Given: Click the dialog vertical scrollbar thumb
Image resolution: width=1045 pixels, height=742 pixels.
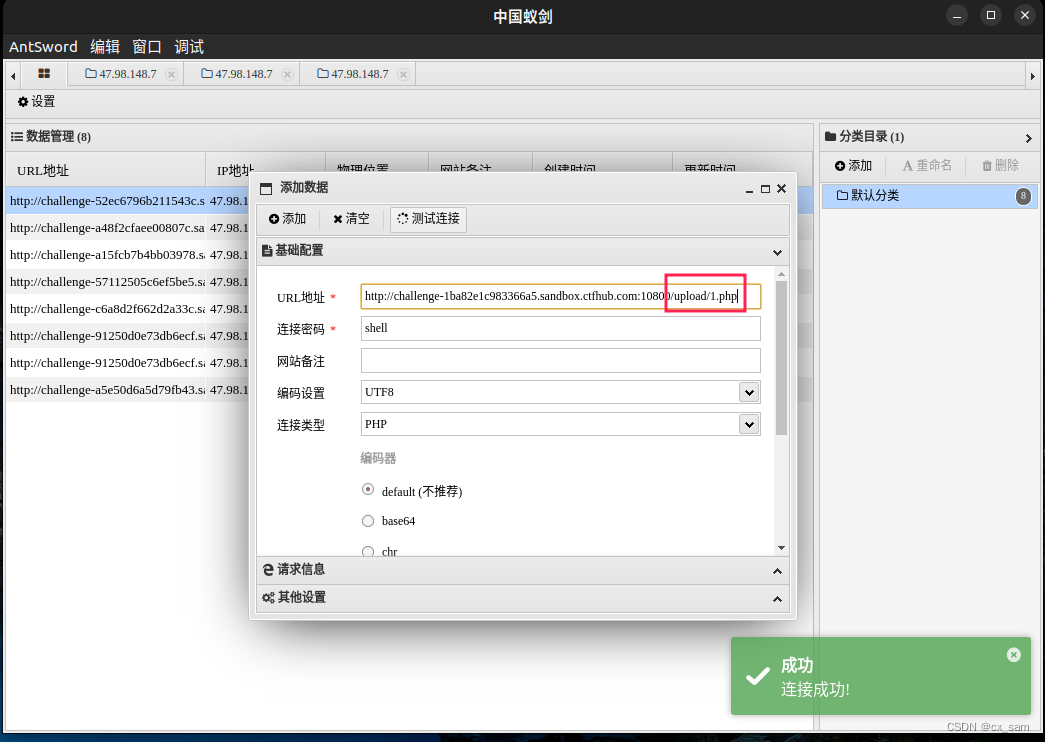Looking at the screenshot, I should pos(781,357).
